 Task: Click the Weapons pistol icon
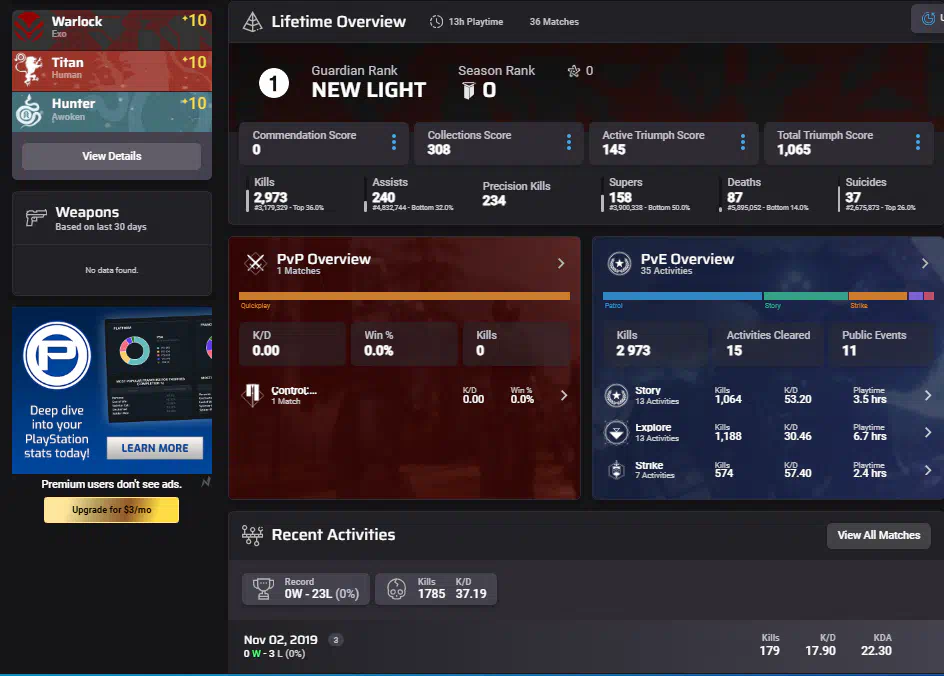(36, 219)
